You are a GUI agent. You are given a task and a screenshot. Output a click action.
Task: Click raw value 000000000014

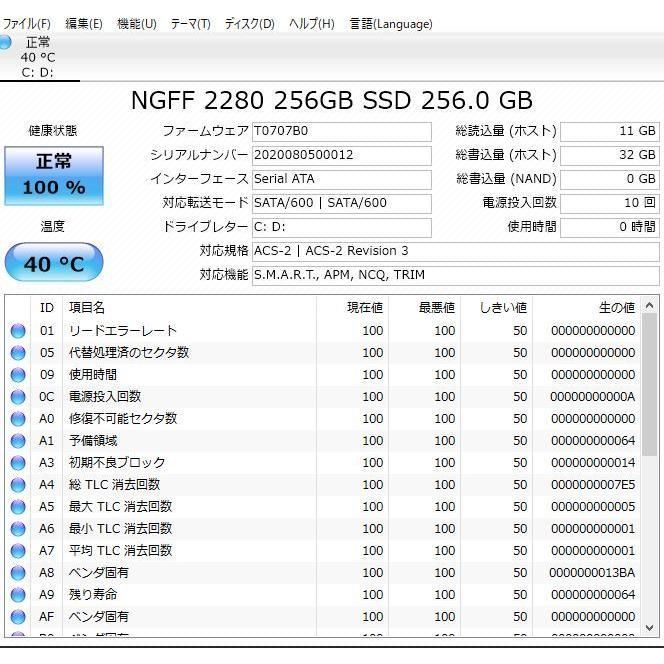pos(593,463)
